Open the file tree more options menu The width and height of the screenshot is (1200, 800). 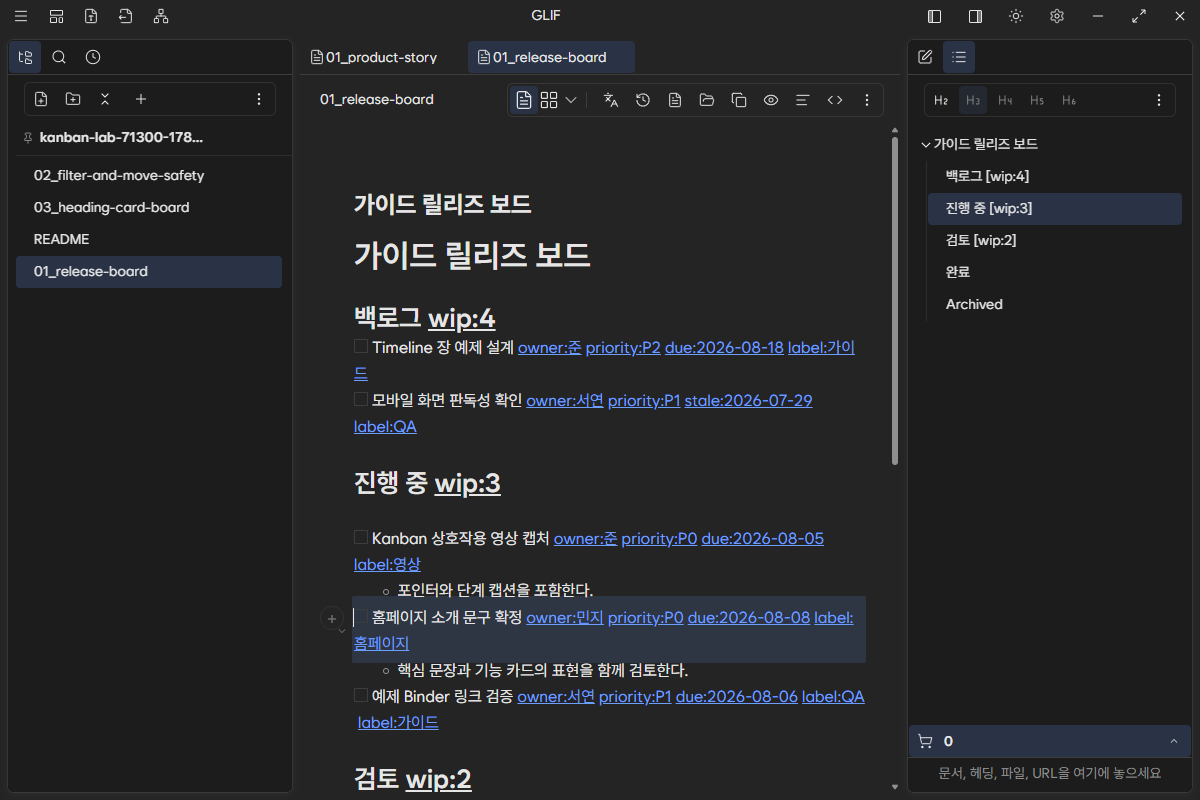pos(259,99)
